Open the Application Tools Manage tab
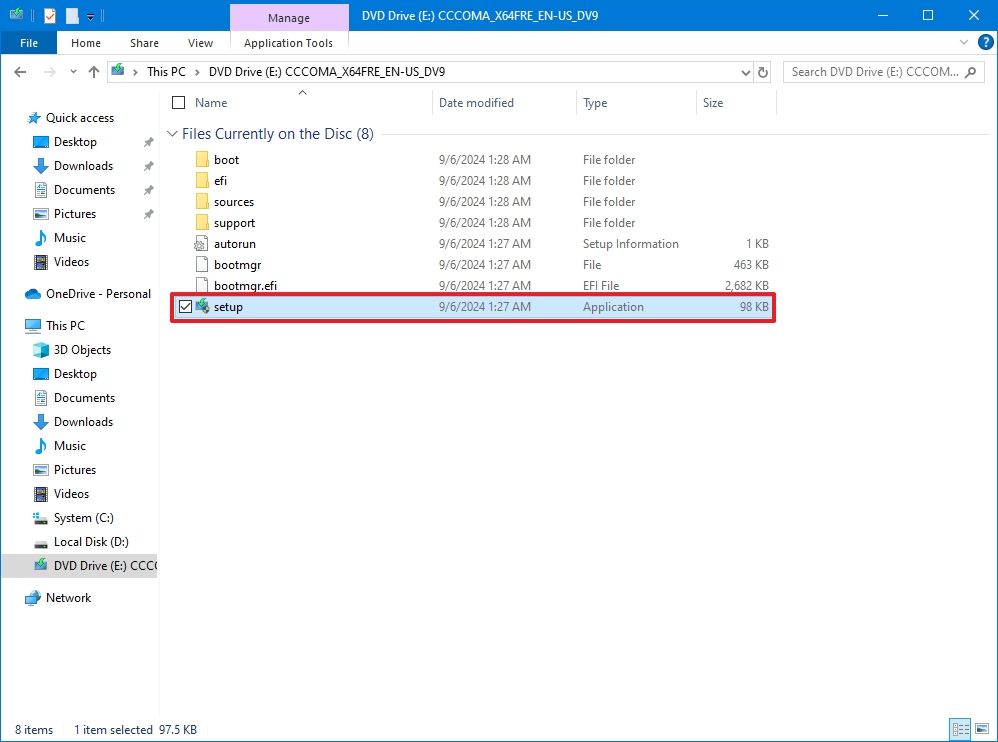This screenshot has width=998, height=742. (288, 17)
